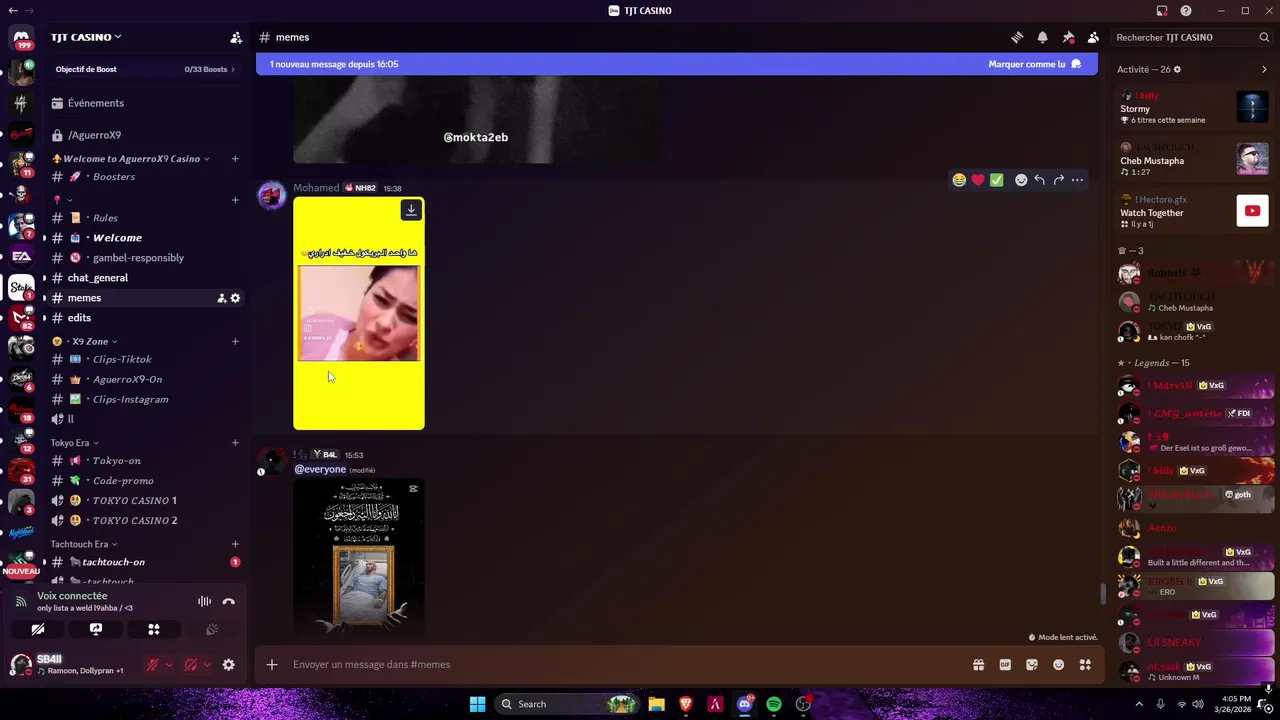React with the red heart emoji
The width and height of the screenshot is (1280, 720).
[x=978, y=180]
